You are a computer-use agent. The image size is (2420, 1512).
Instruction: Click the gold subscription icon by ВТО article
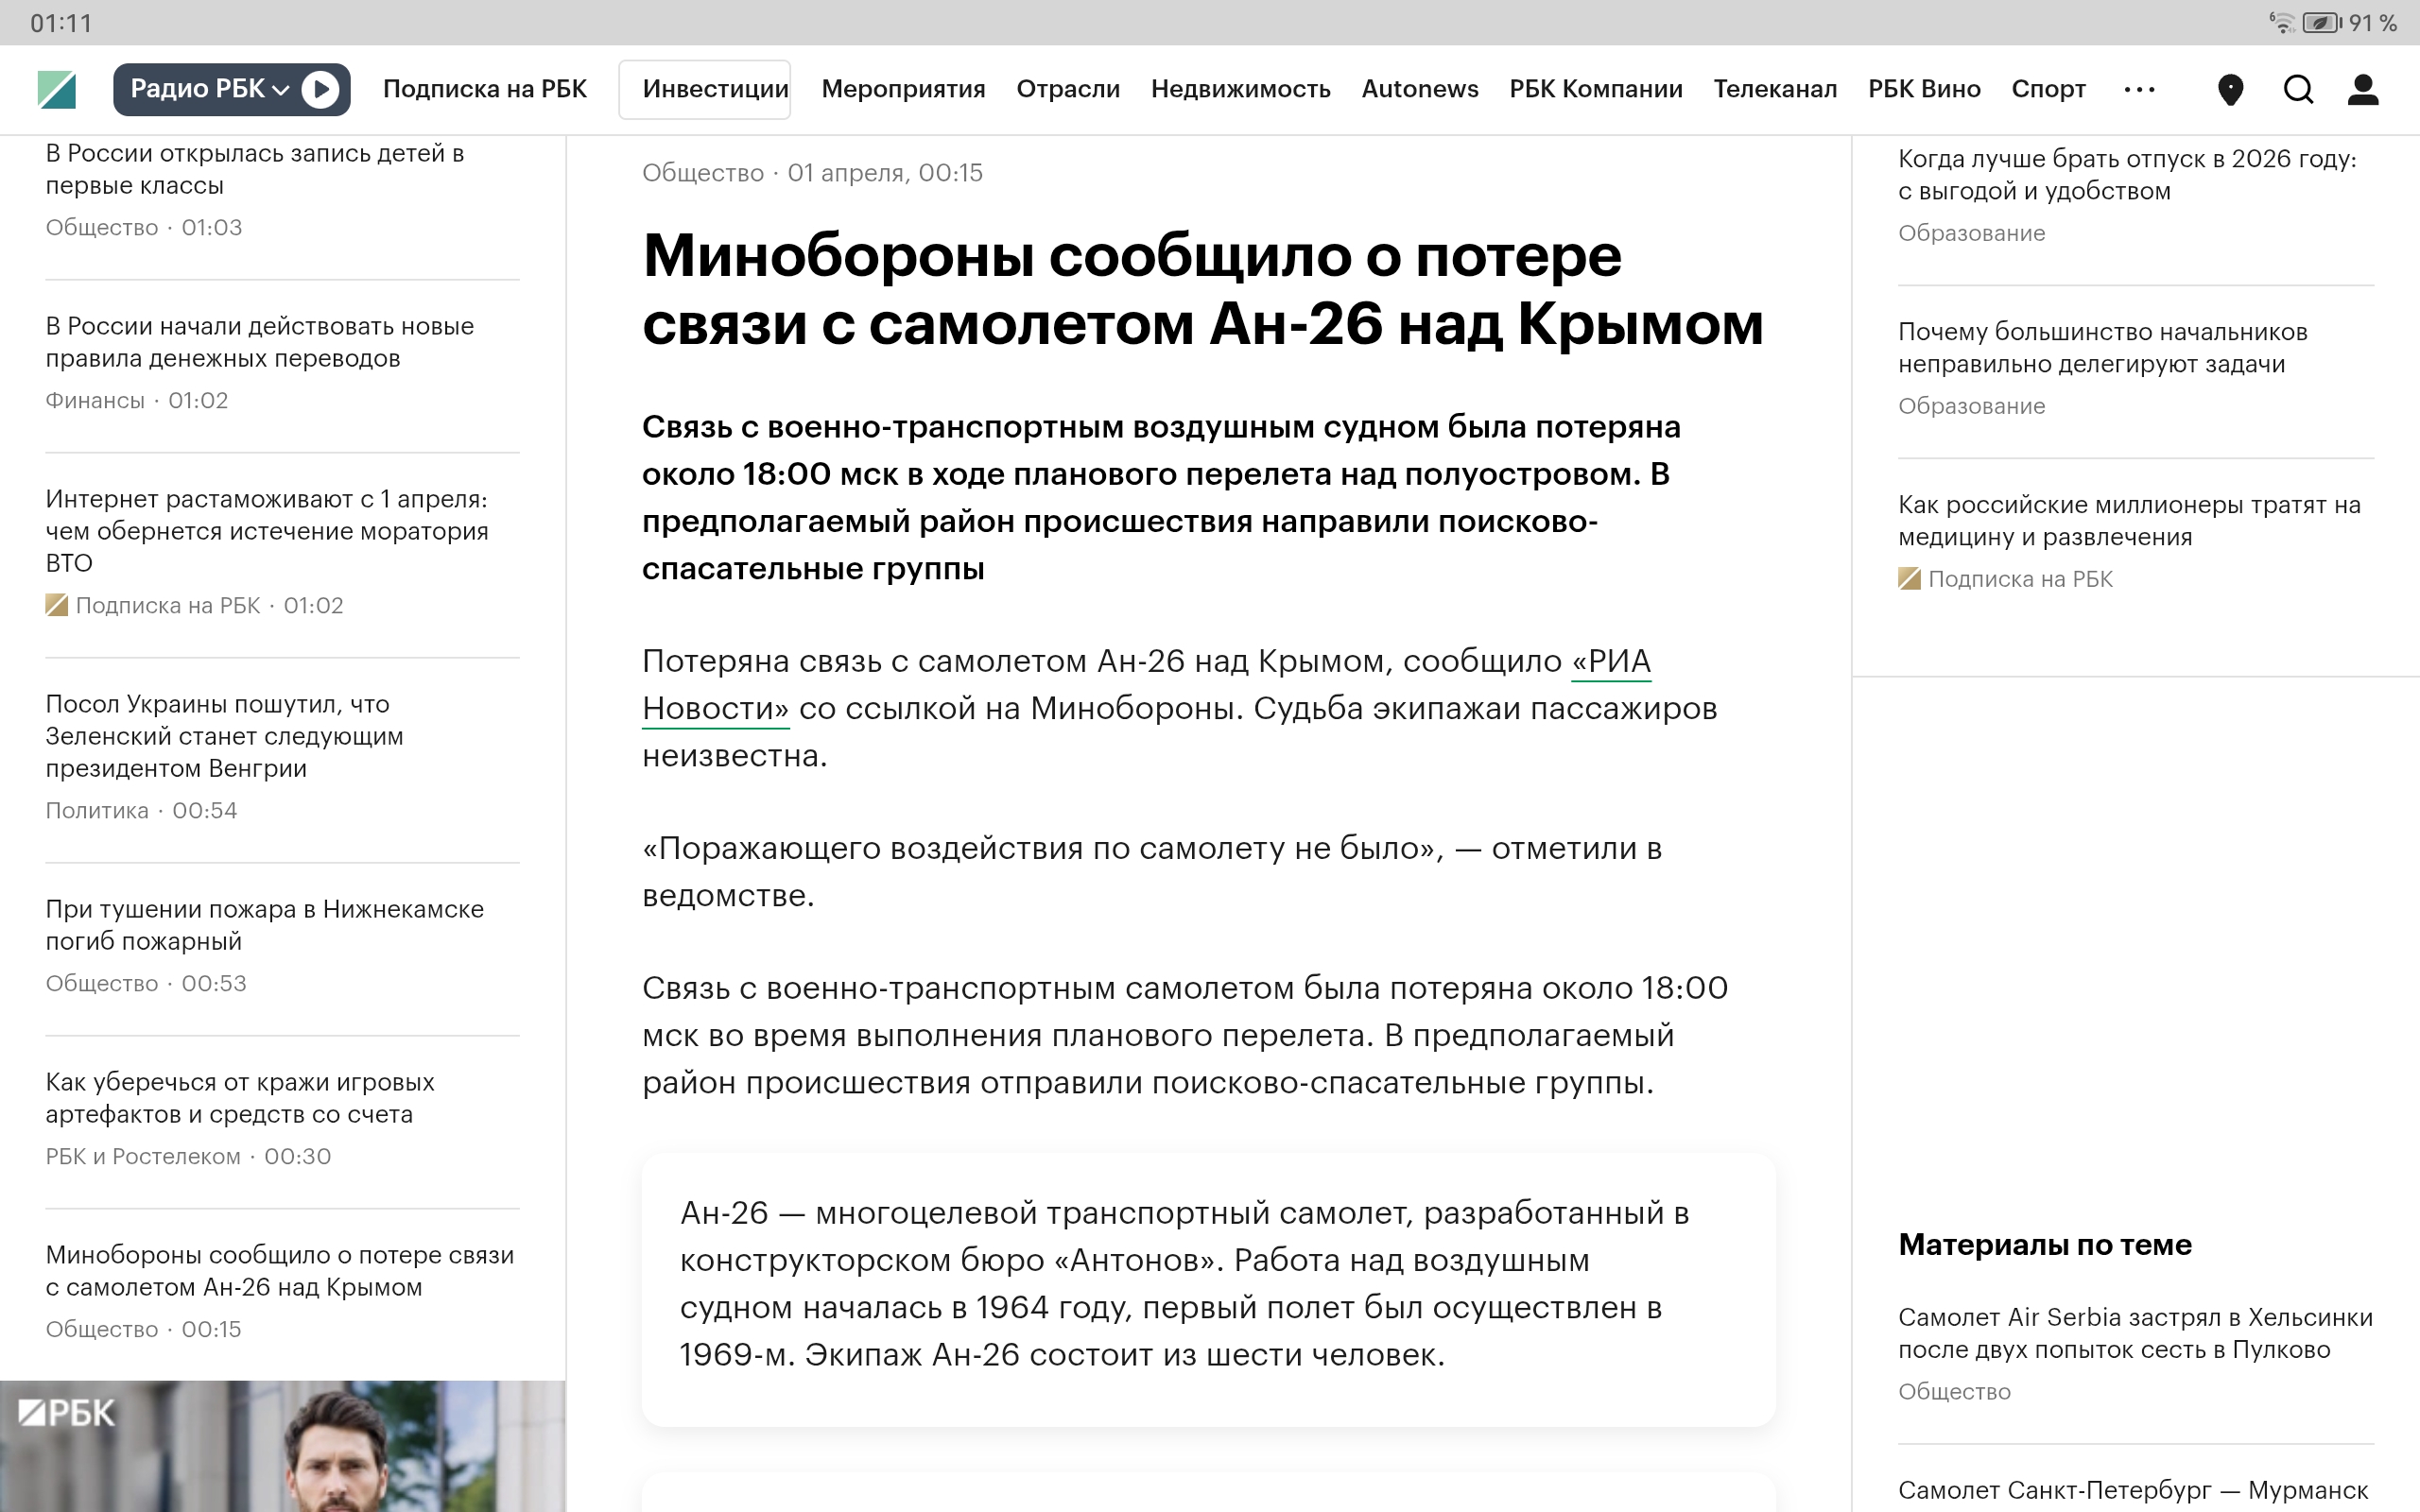coord(57,605)
